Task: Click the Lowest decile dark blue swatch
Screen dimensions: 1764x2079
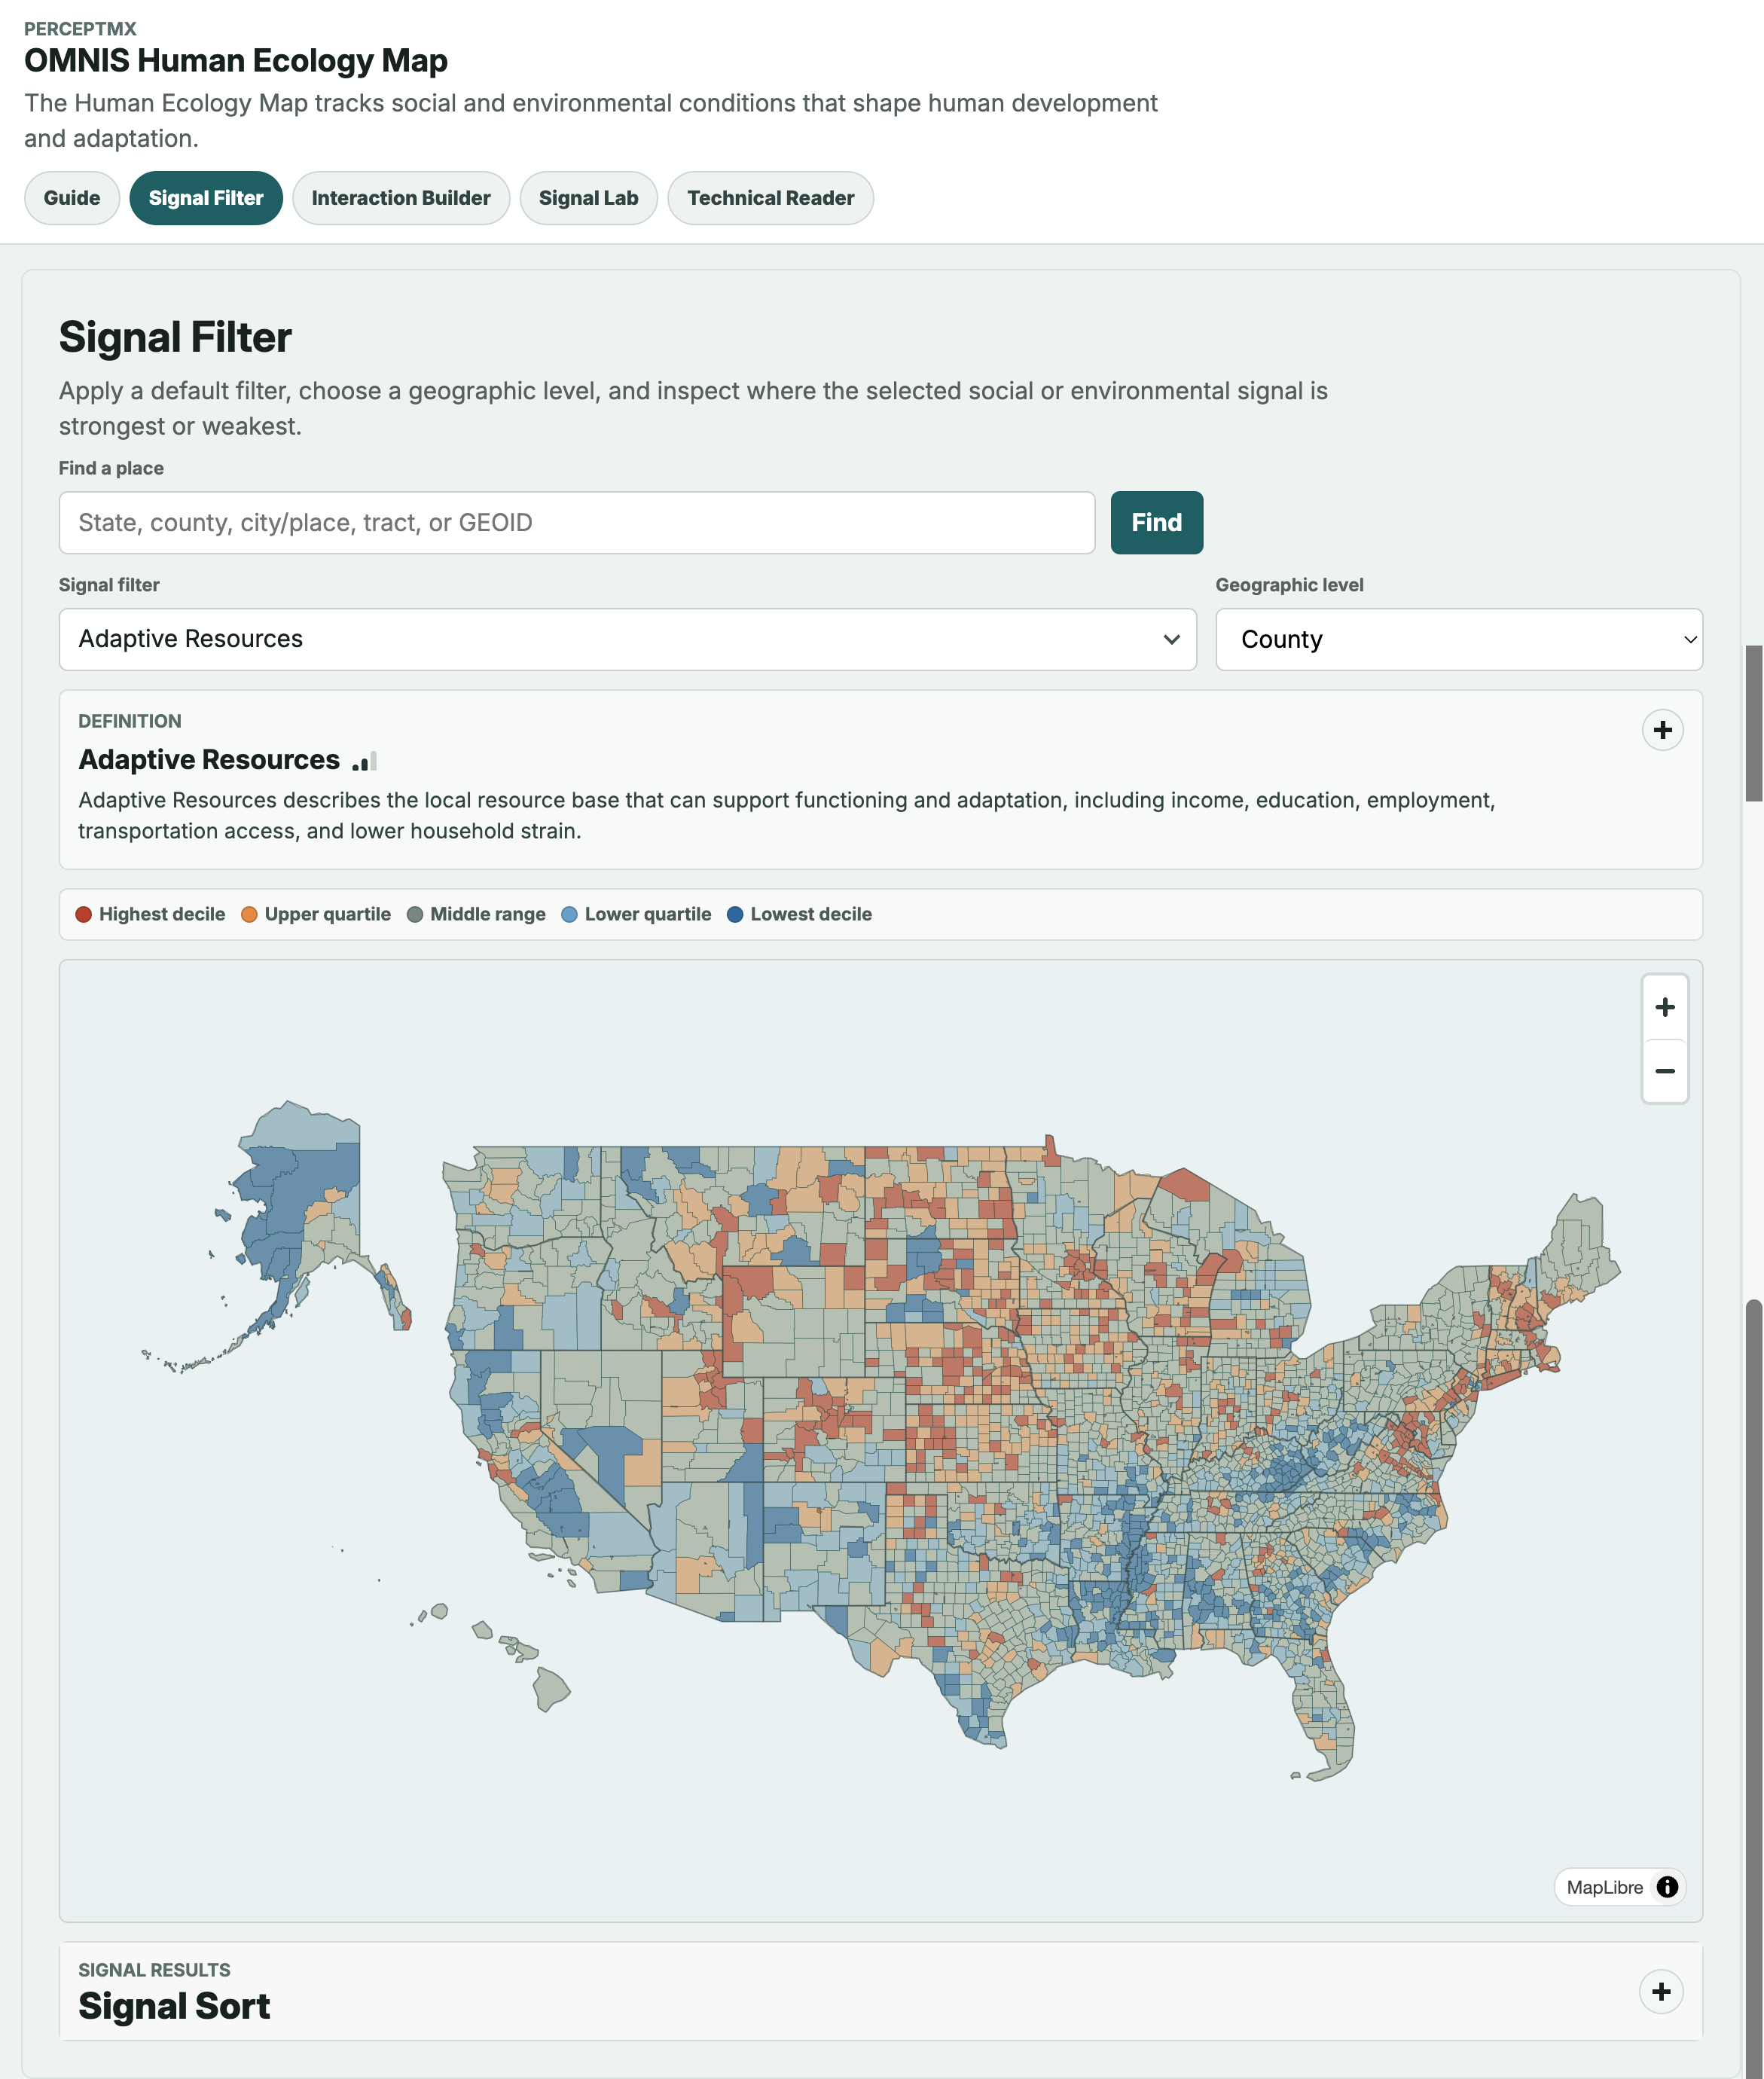Action: [x=735, y=914]
